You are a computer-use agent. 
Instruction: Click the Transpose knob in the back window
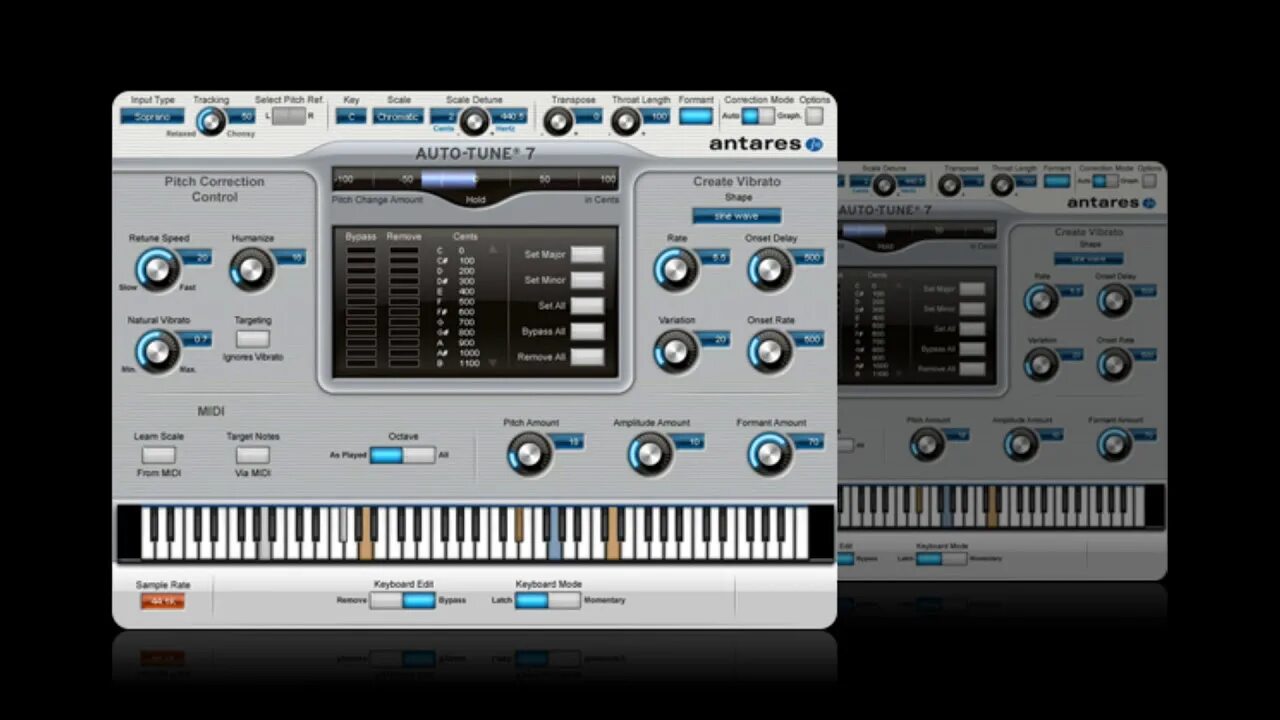949,185
